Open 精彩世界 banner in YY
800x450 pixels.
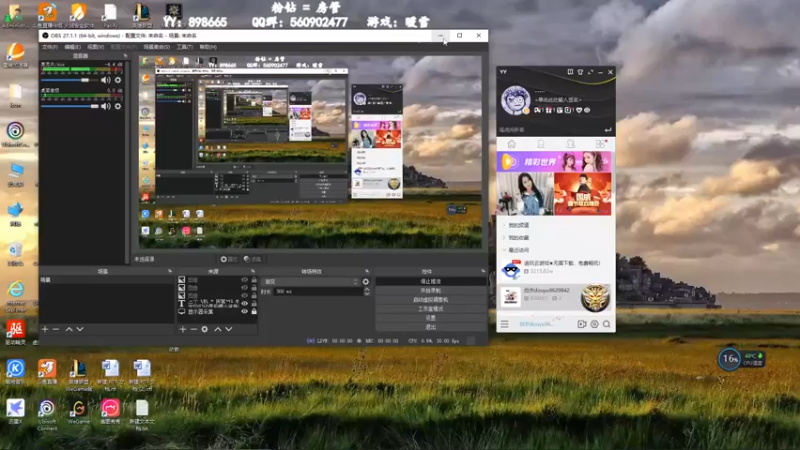(x=554, y=162)
